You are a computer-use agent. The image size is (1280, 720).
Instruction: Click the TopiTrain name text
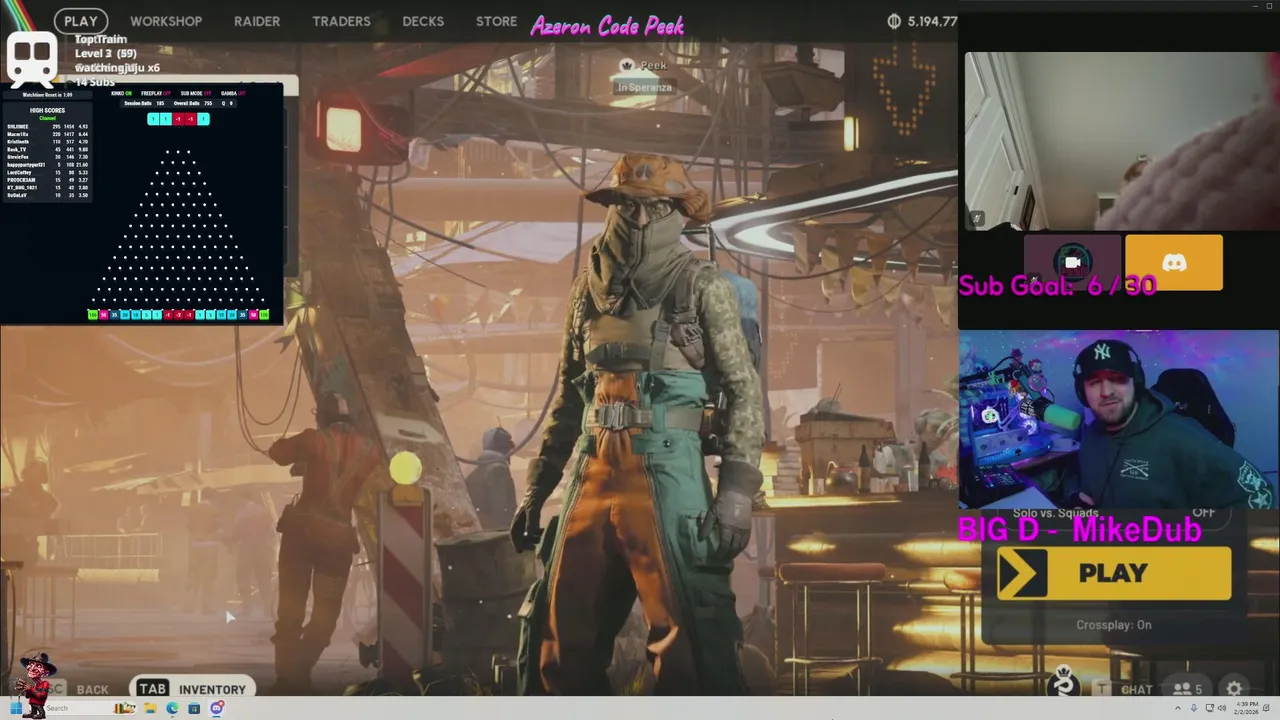[x=101, y=39]
